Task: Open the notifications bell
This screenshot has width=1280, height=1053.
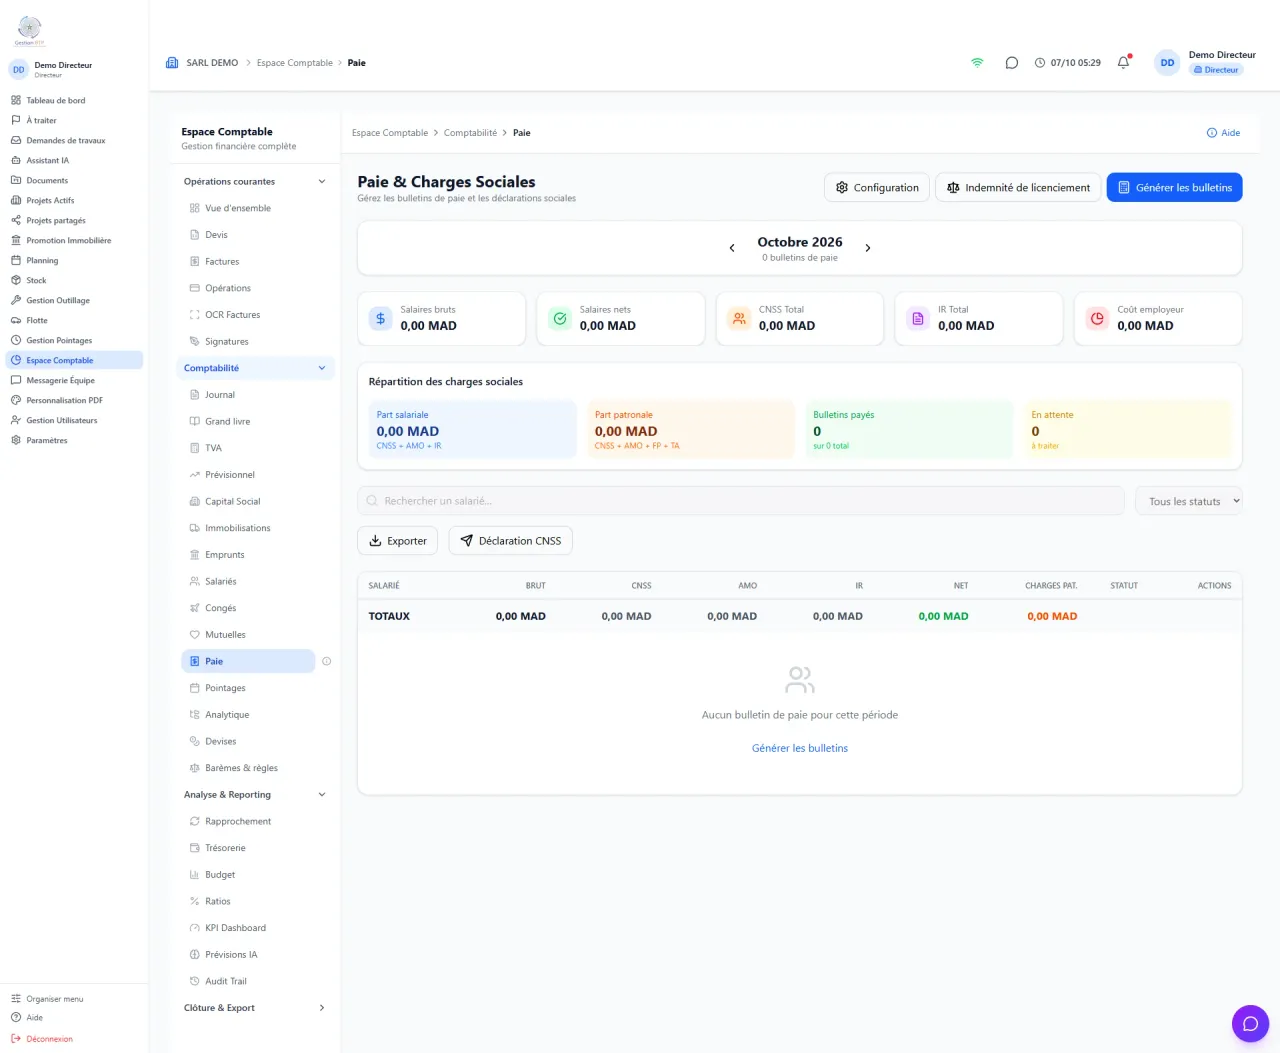Action: (x=1123, y=62)
